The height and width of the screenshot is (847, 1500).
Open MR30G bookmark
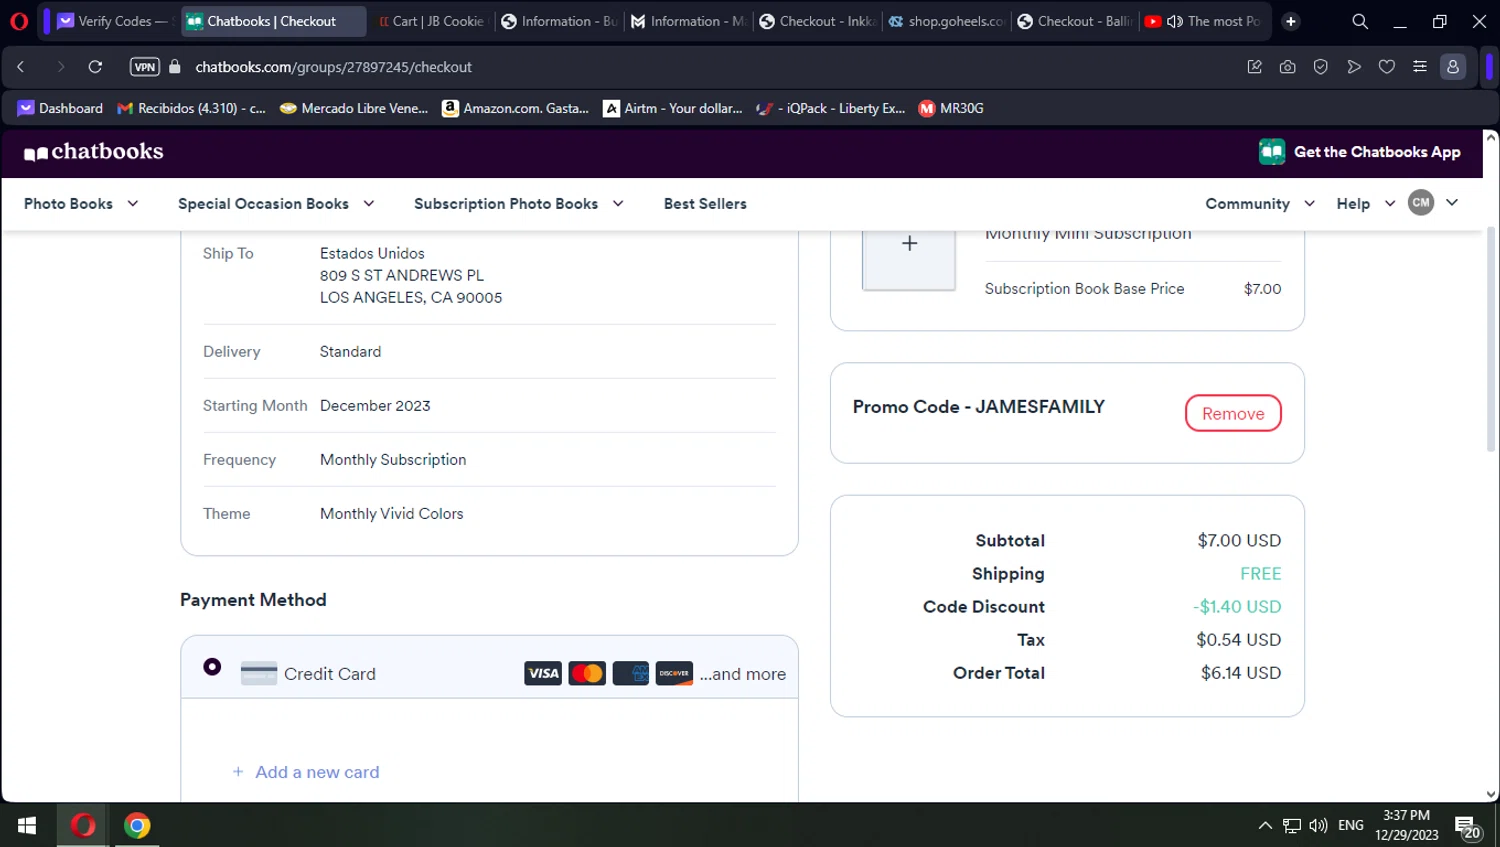(x=951, y=108)
